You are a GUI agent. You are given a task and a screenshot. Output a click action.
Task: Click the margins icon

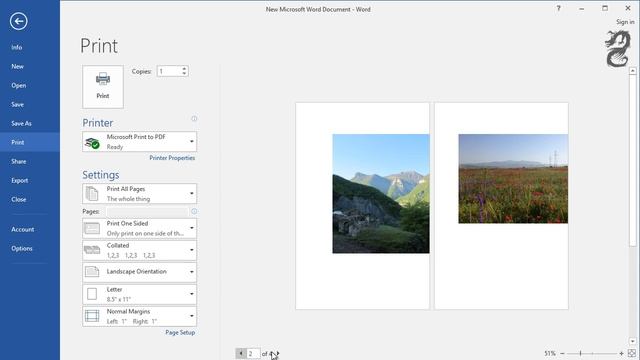point(92,316)
